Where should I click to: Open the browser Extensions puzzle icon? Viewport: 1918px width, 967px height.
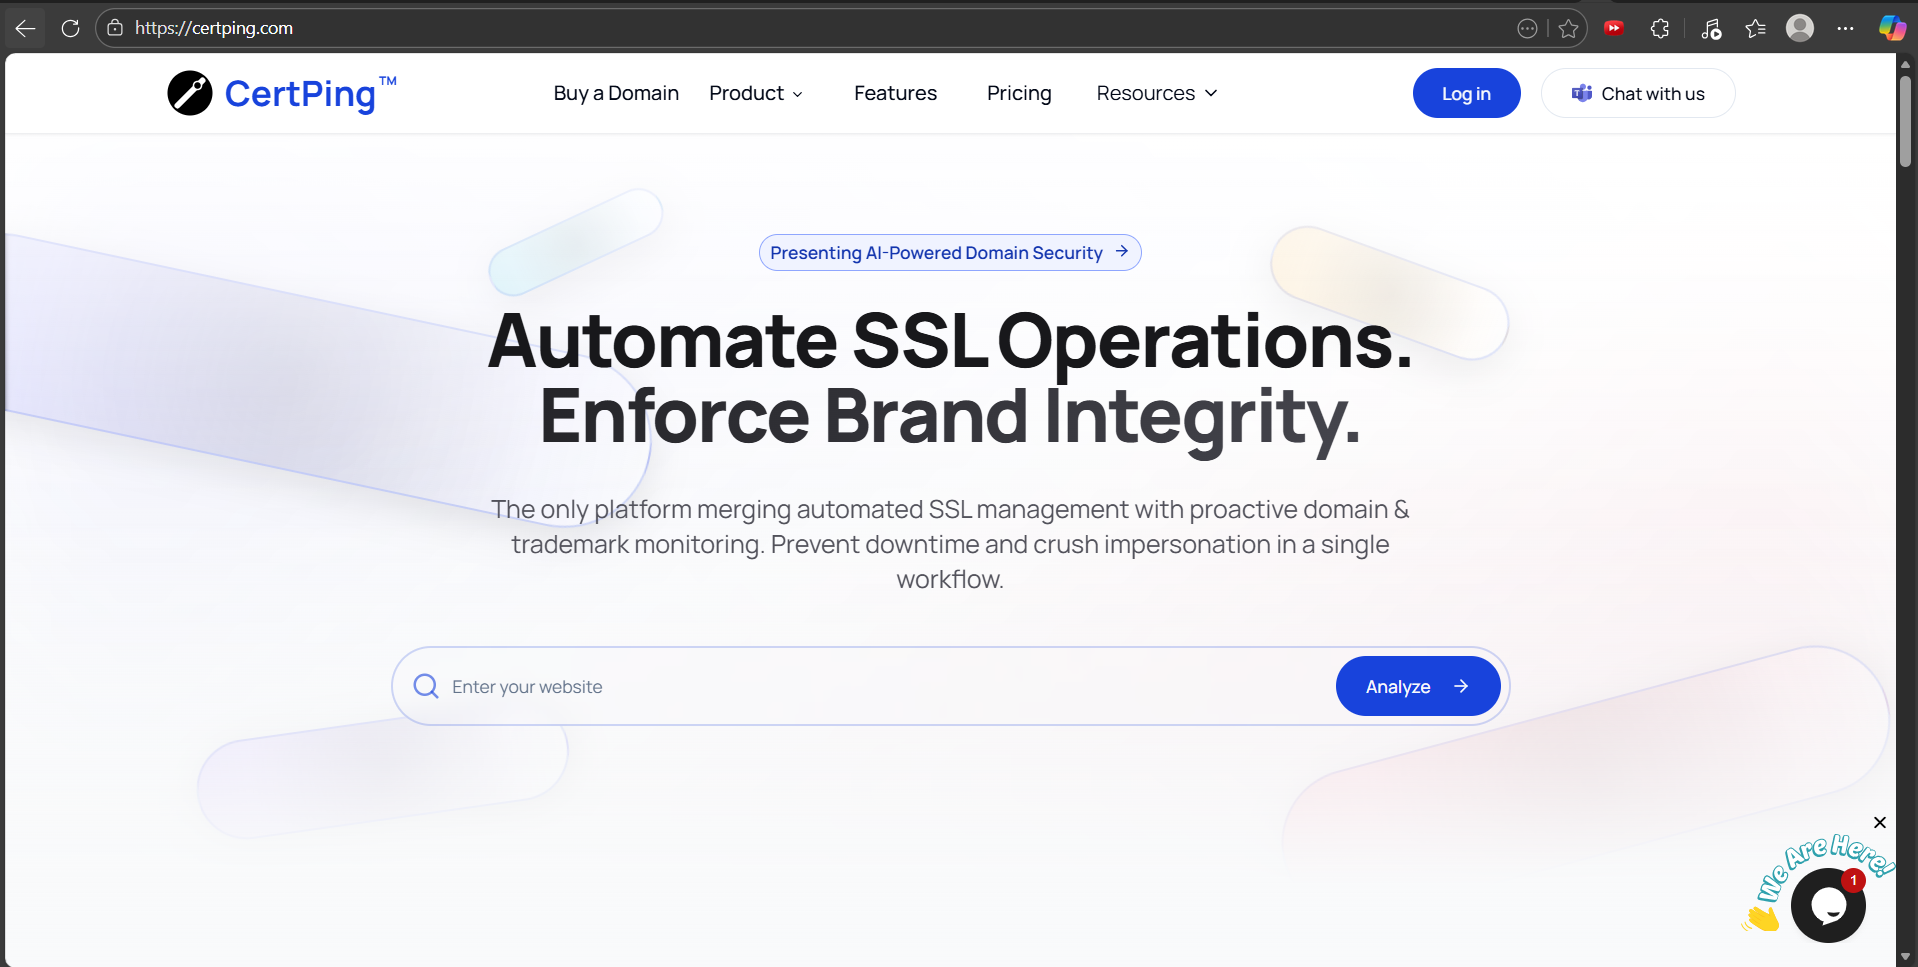(1660, 27)
